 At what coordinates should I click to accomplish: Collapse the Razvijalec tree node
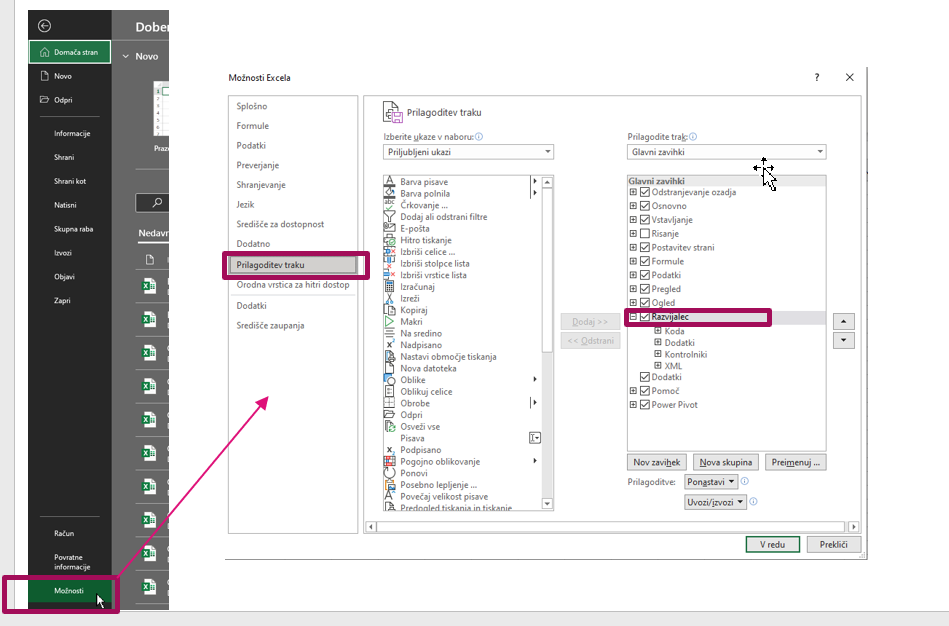(x=633, y=317)
